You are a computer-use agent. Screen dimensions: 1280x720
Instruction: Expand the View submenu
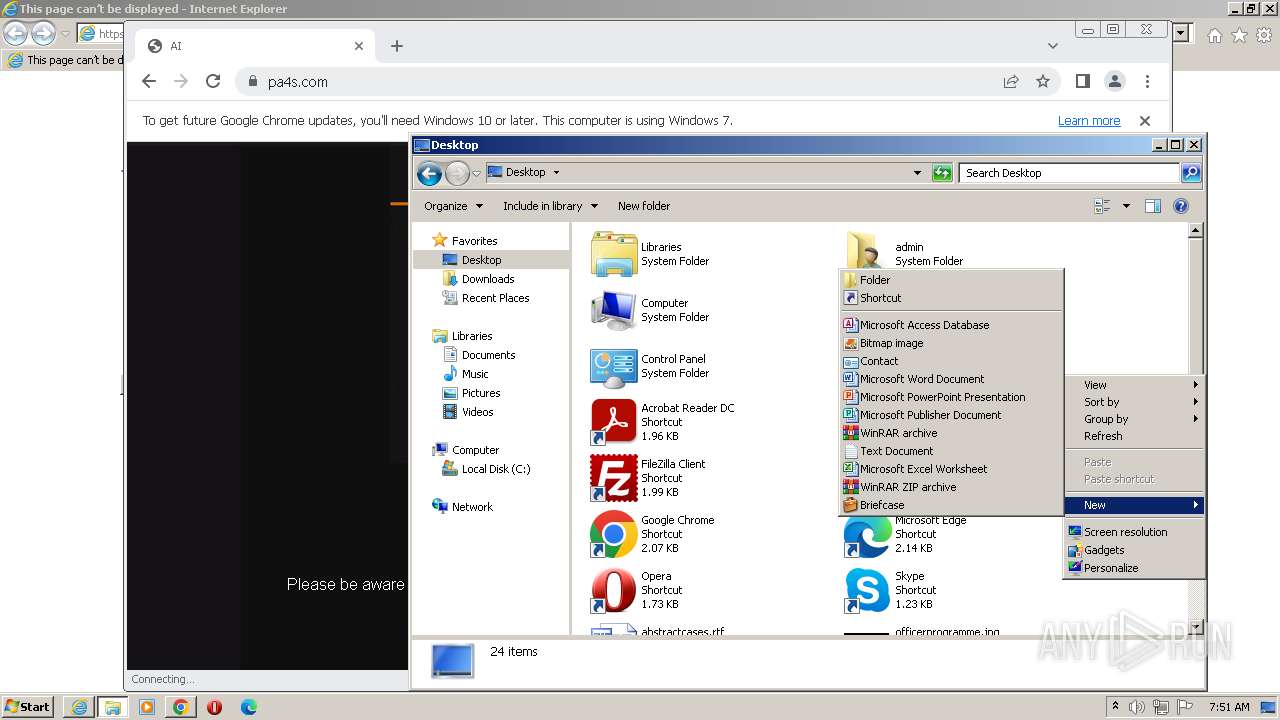pos(1135,385)
